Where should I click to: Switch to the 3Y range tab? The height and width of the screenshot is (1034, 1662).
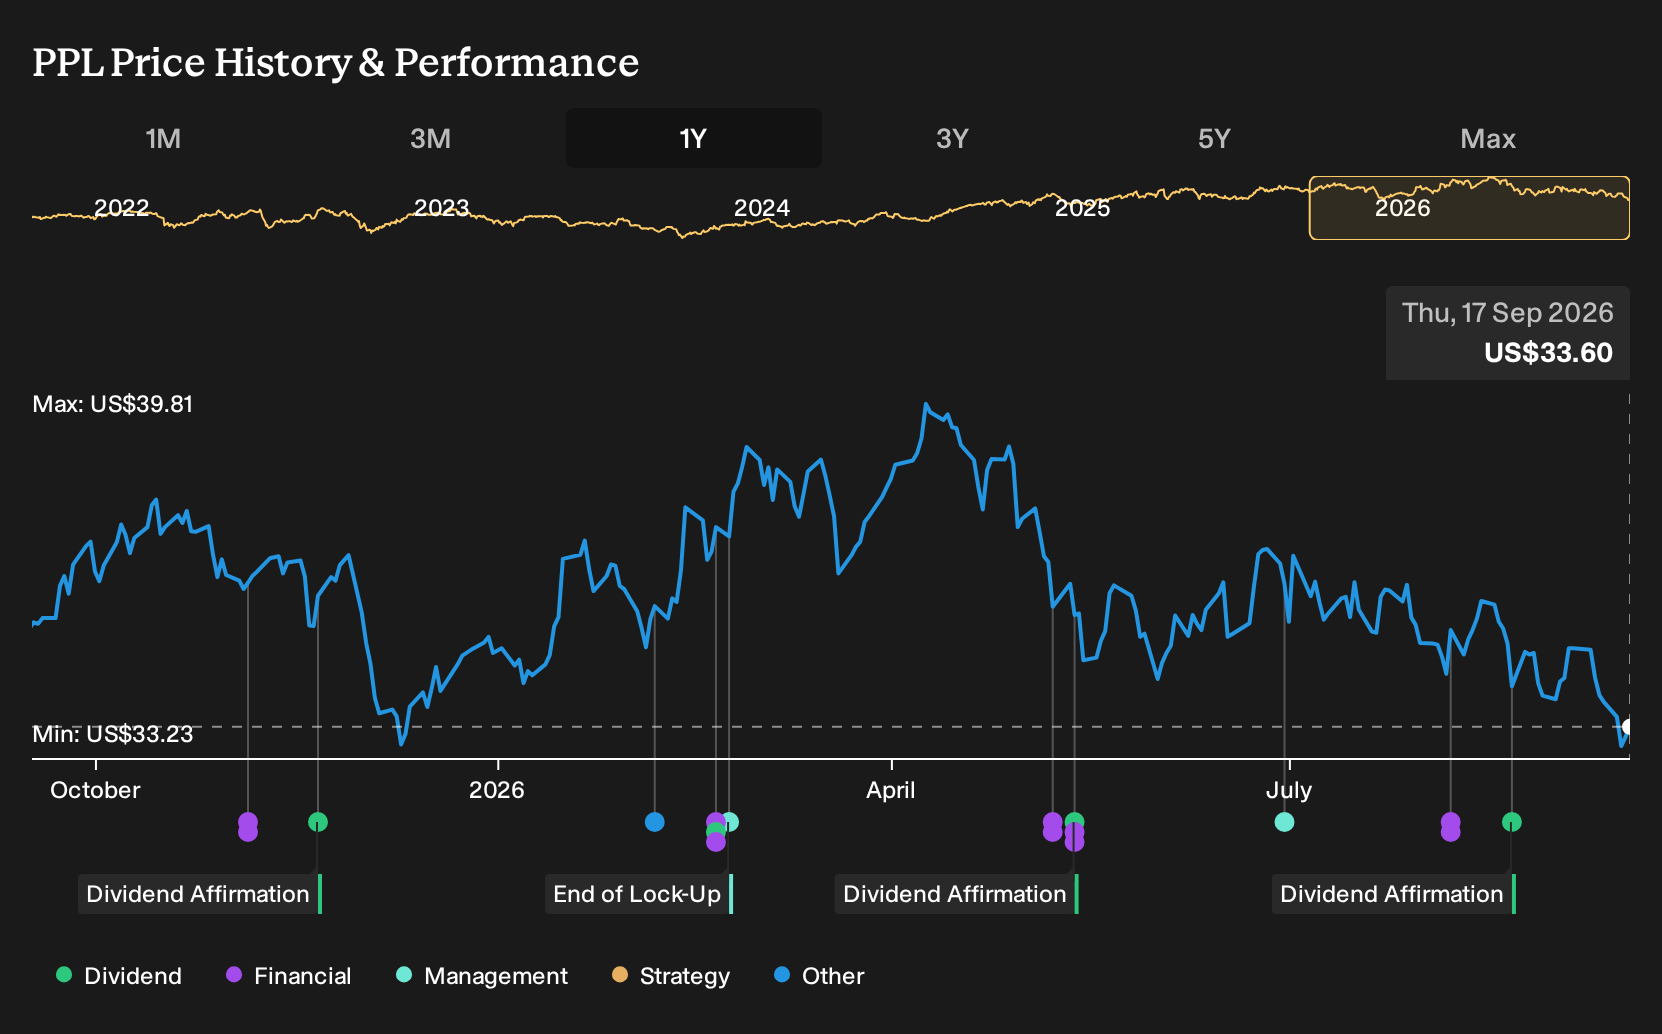pos(952,138)
